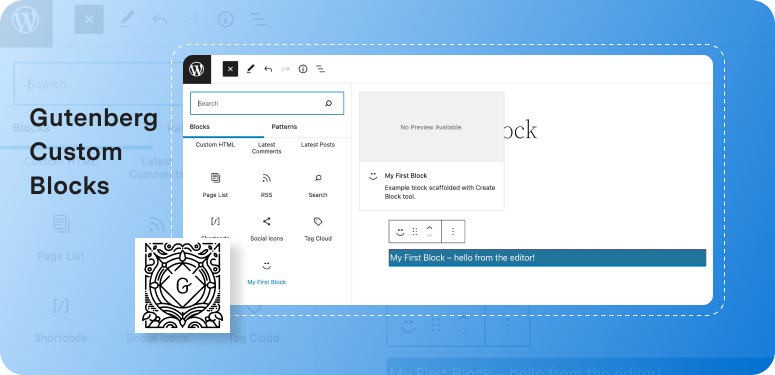The width and height of the screenshot is (775, 375).
Task: Click My First Block title in preview card
Action: click(406, 175)
